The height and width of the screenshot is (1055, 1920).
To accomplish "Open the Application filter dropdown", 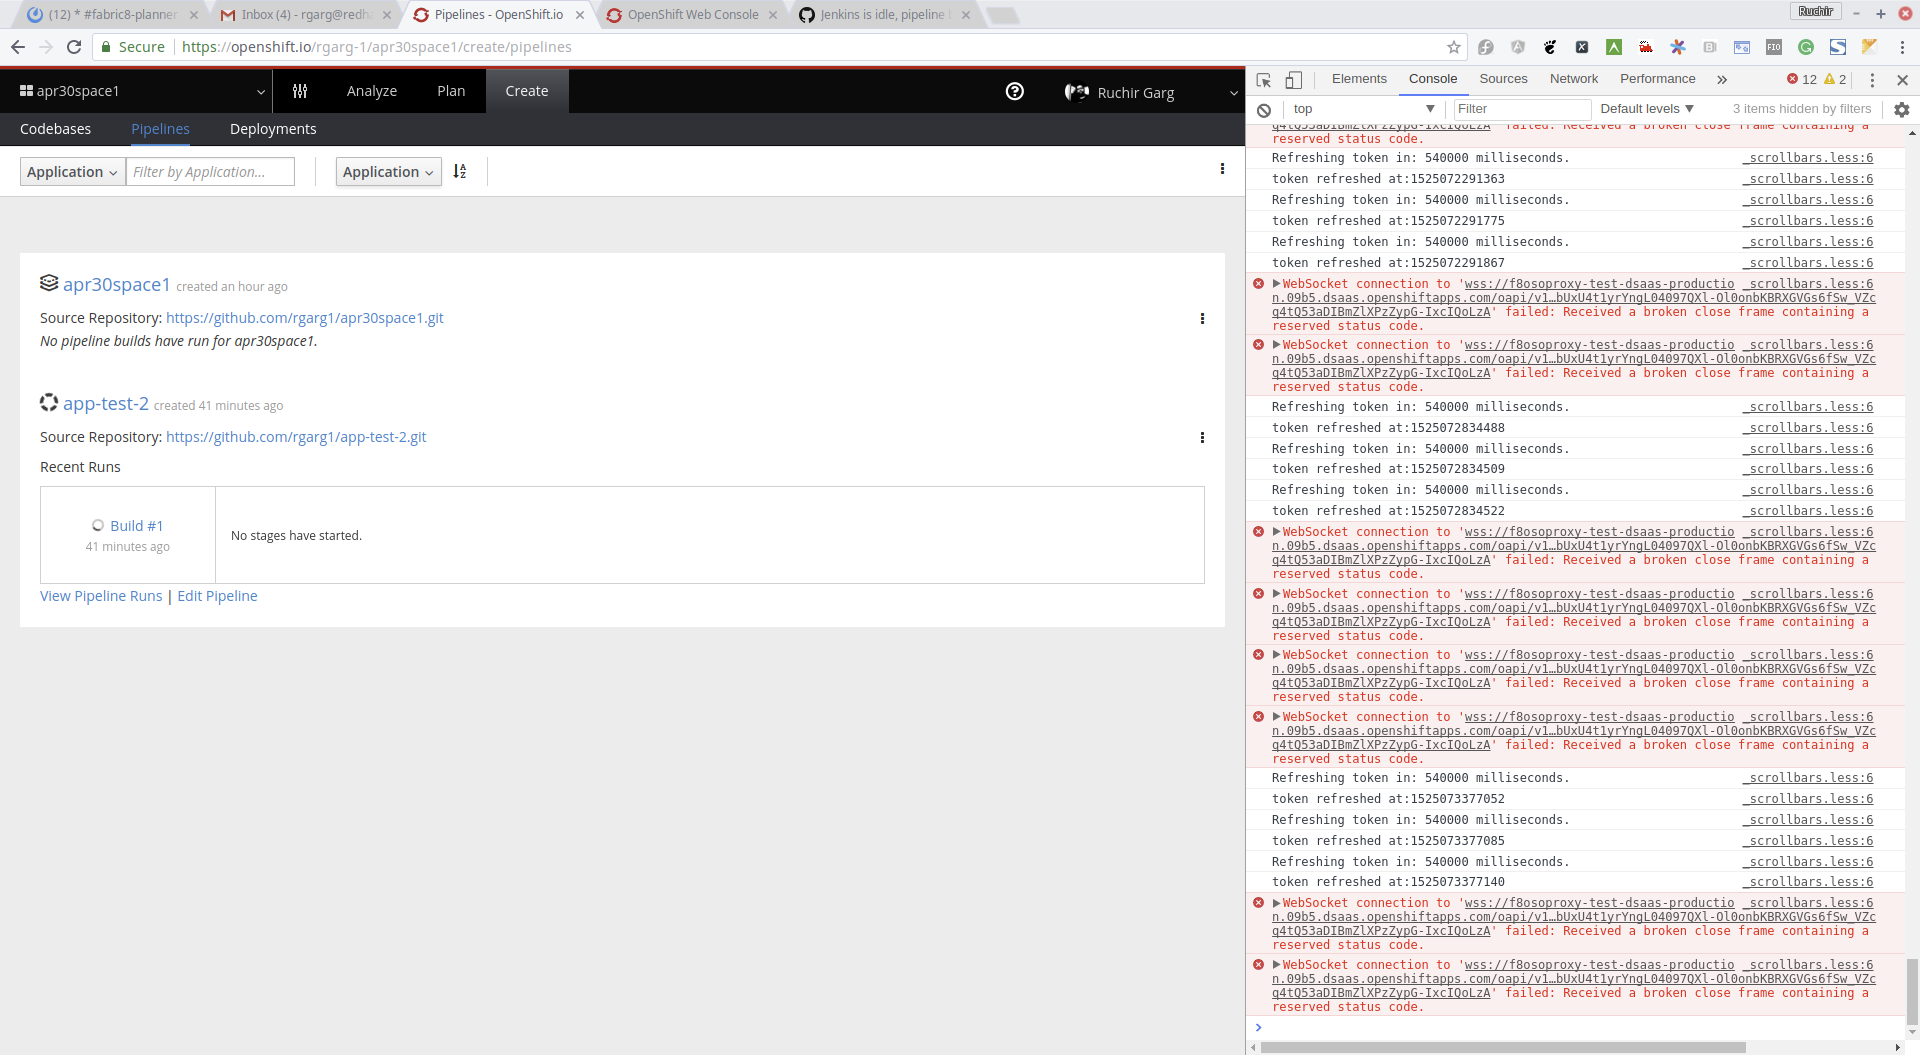I will (x=71, y=171).
